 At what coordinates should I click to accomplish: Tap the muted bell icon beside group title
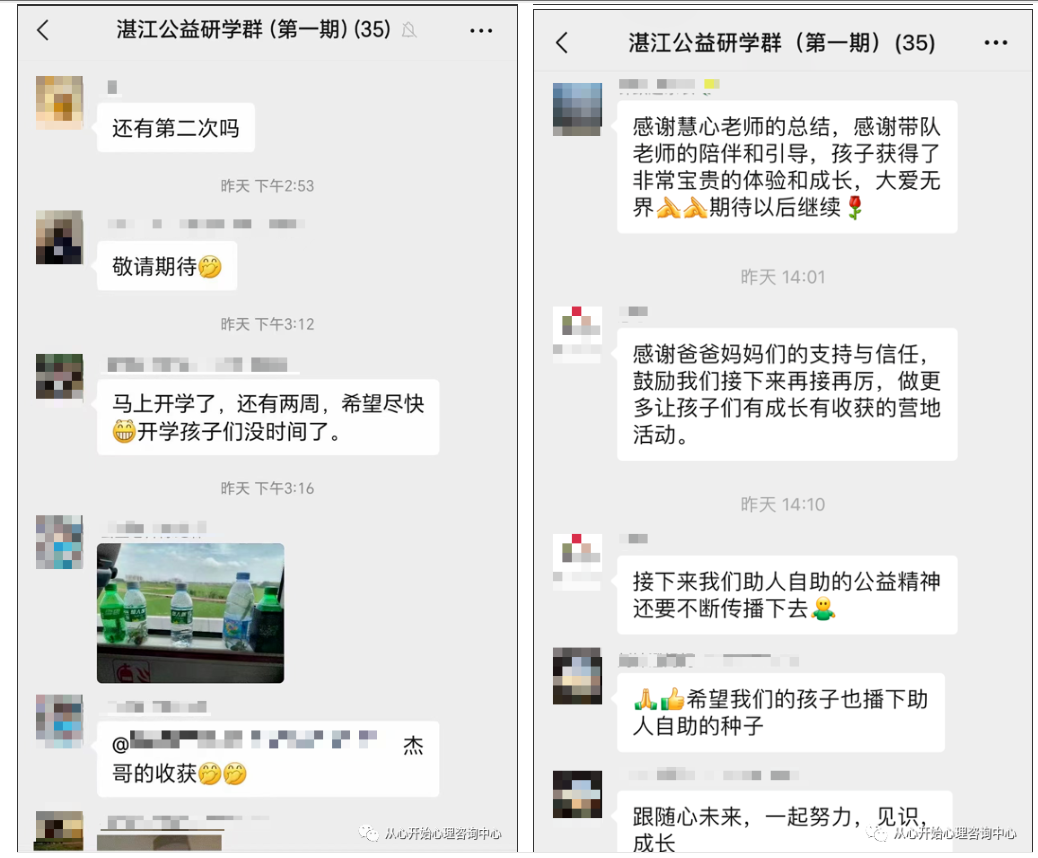(409, 30)
